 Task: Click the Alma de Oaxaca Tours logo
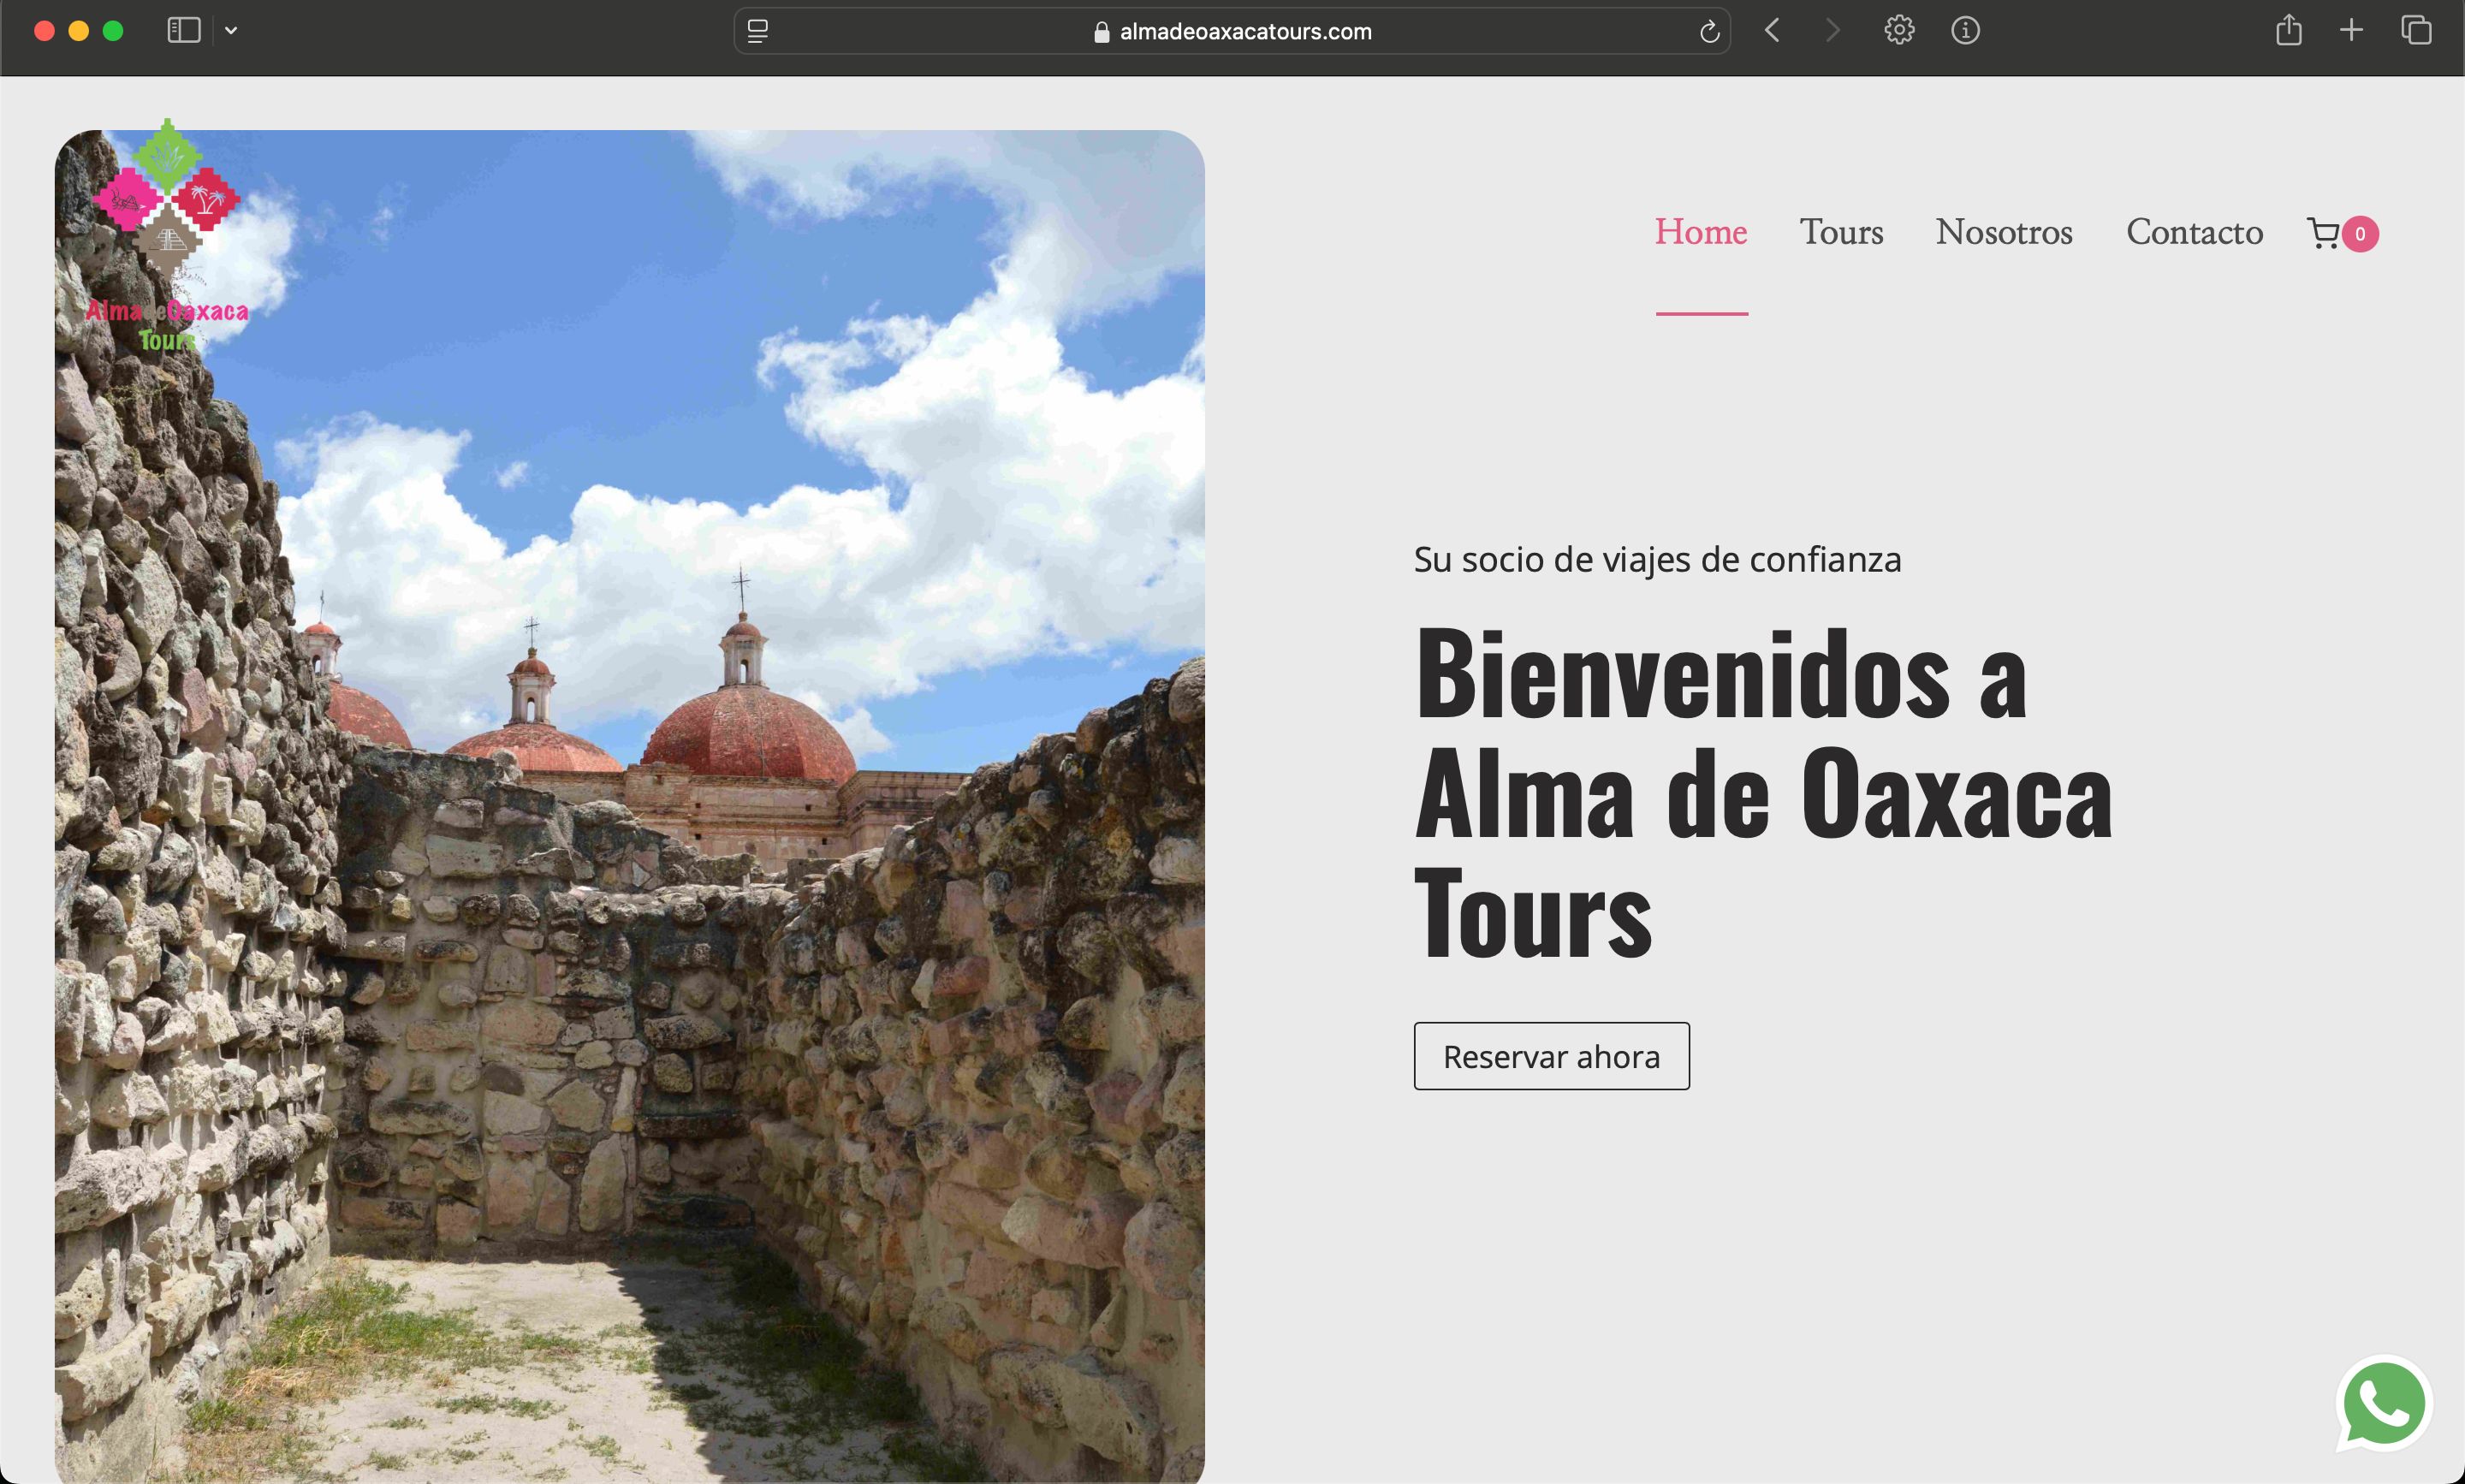tap(167, 236)
